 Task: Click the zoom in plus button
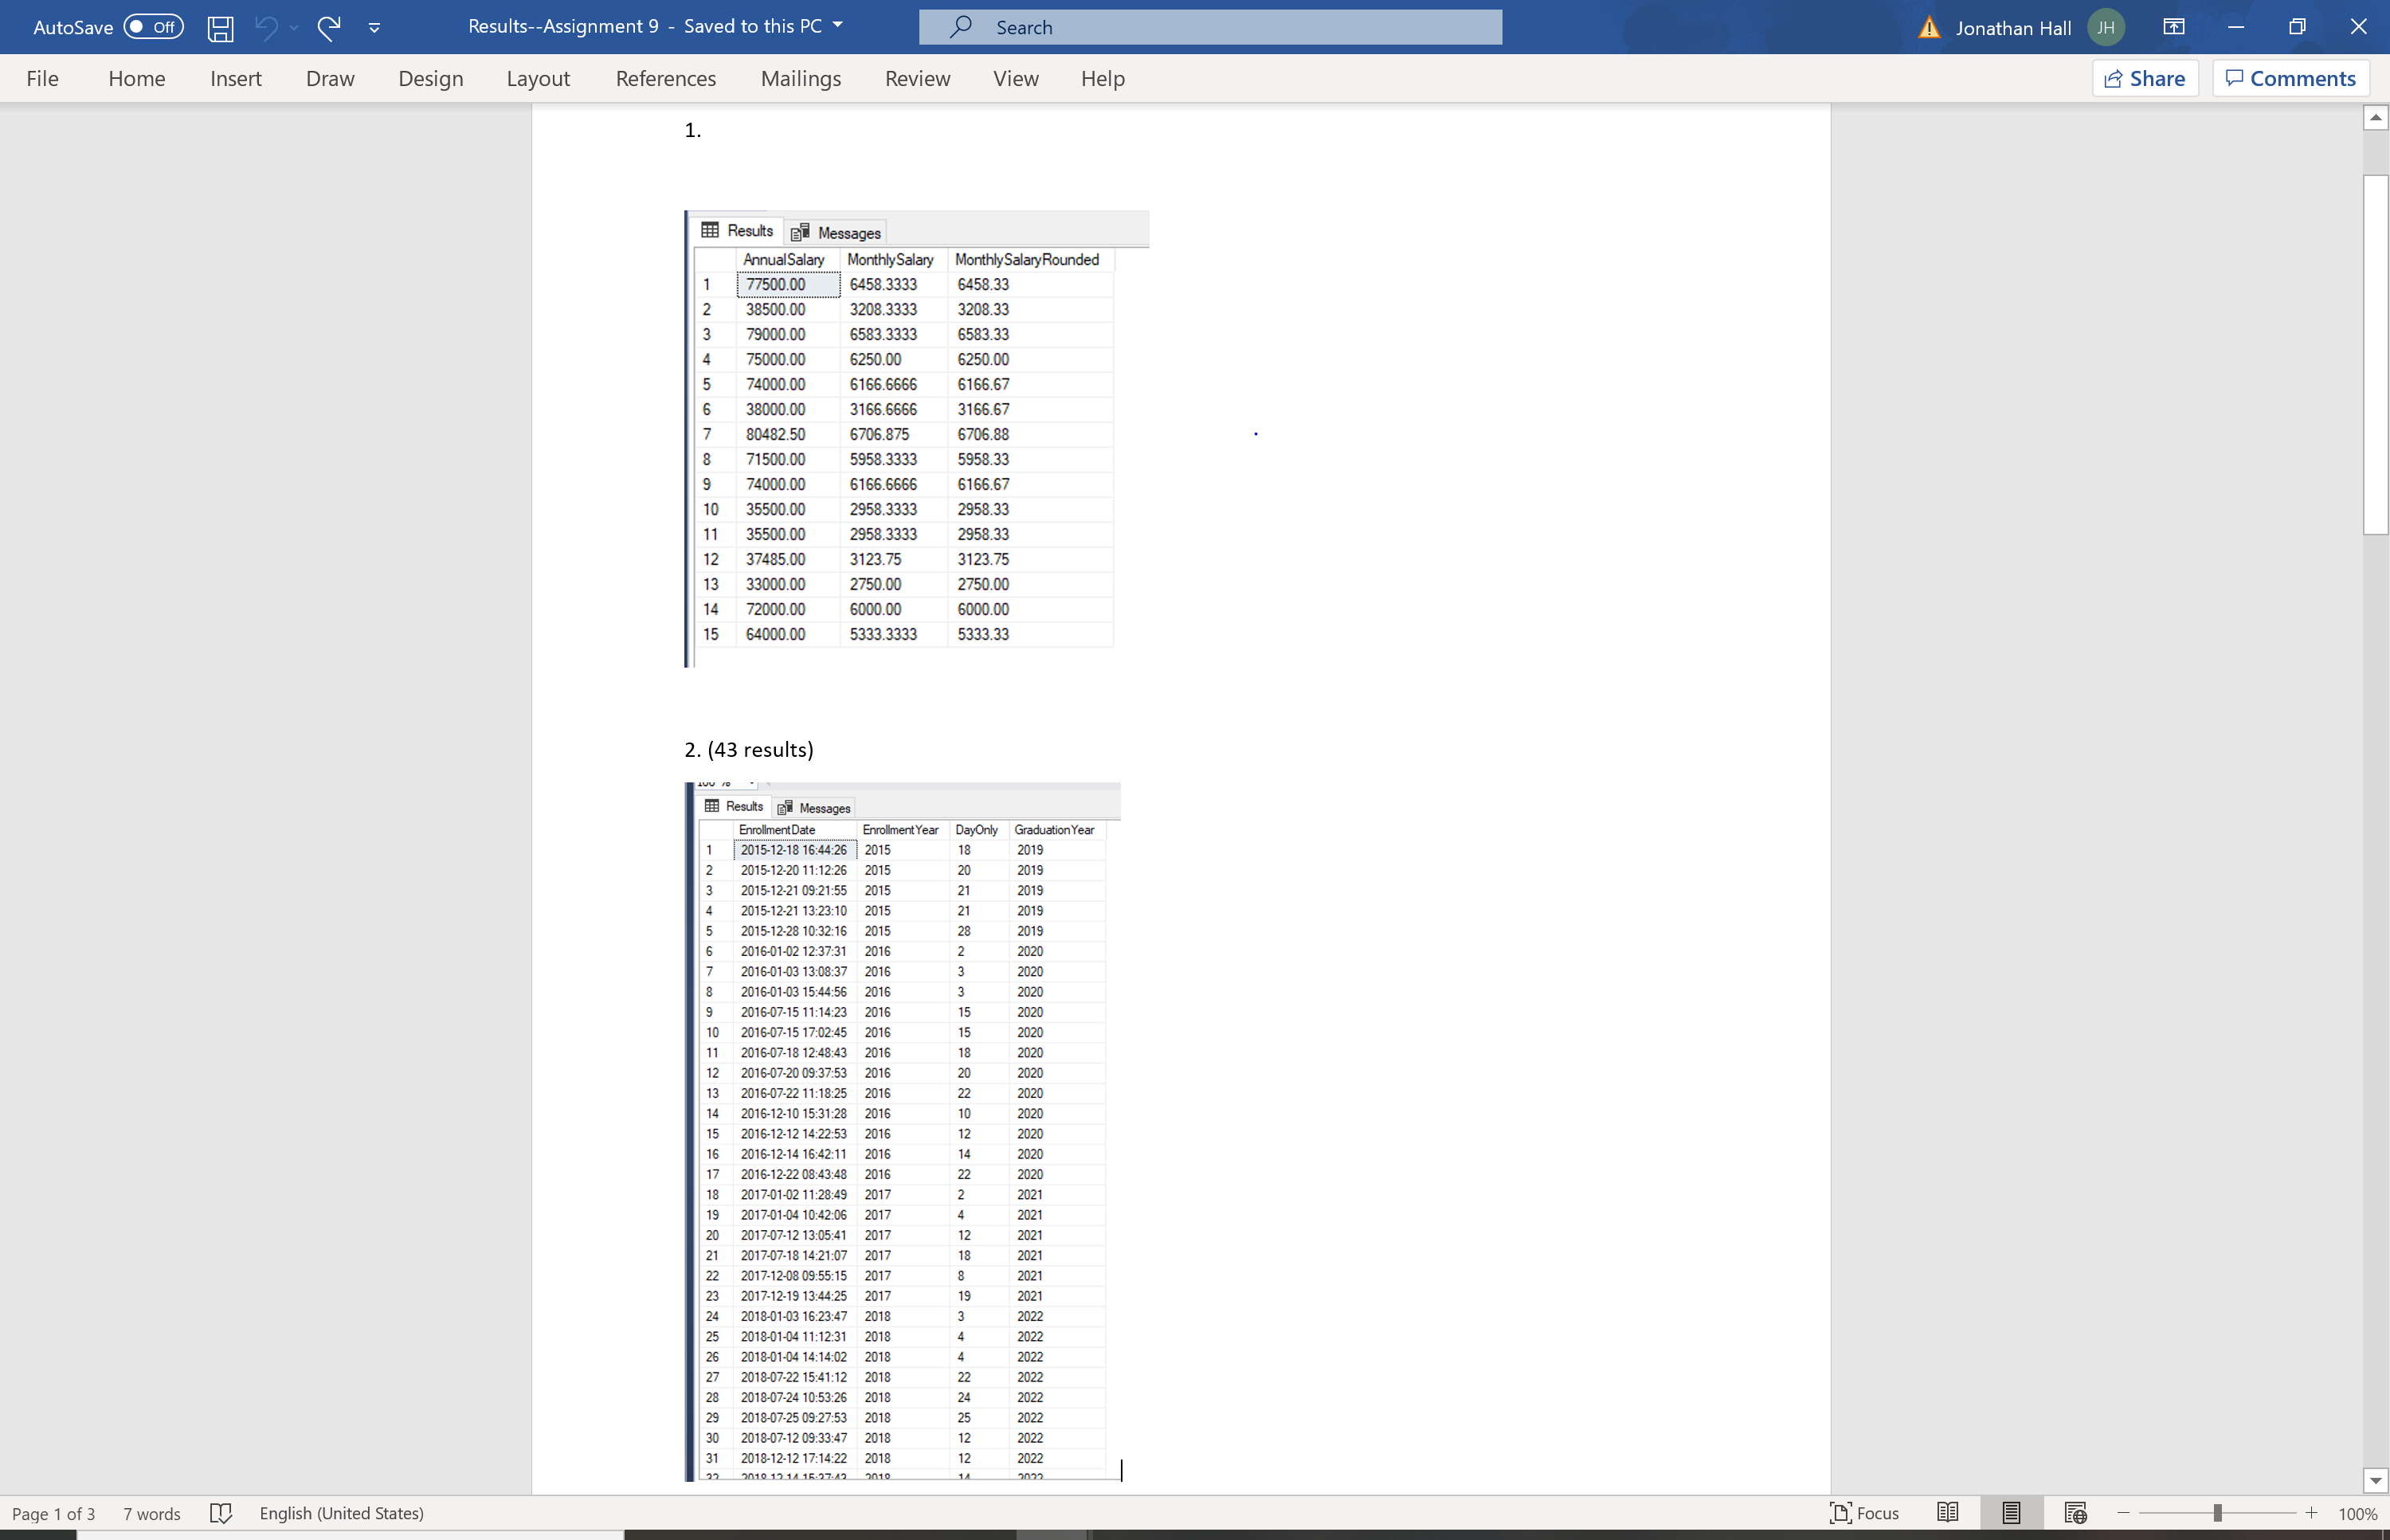coord(2311,1513)
